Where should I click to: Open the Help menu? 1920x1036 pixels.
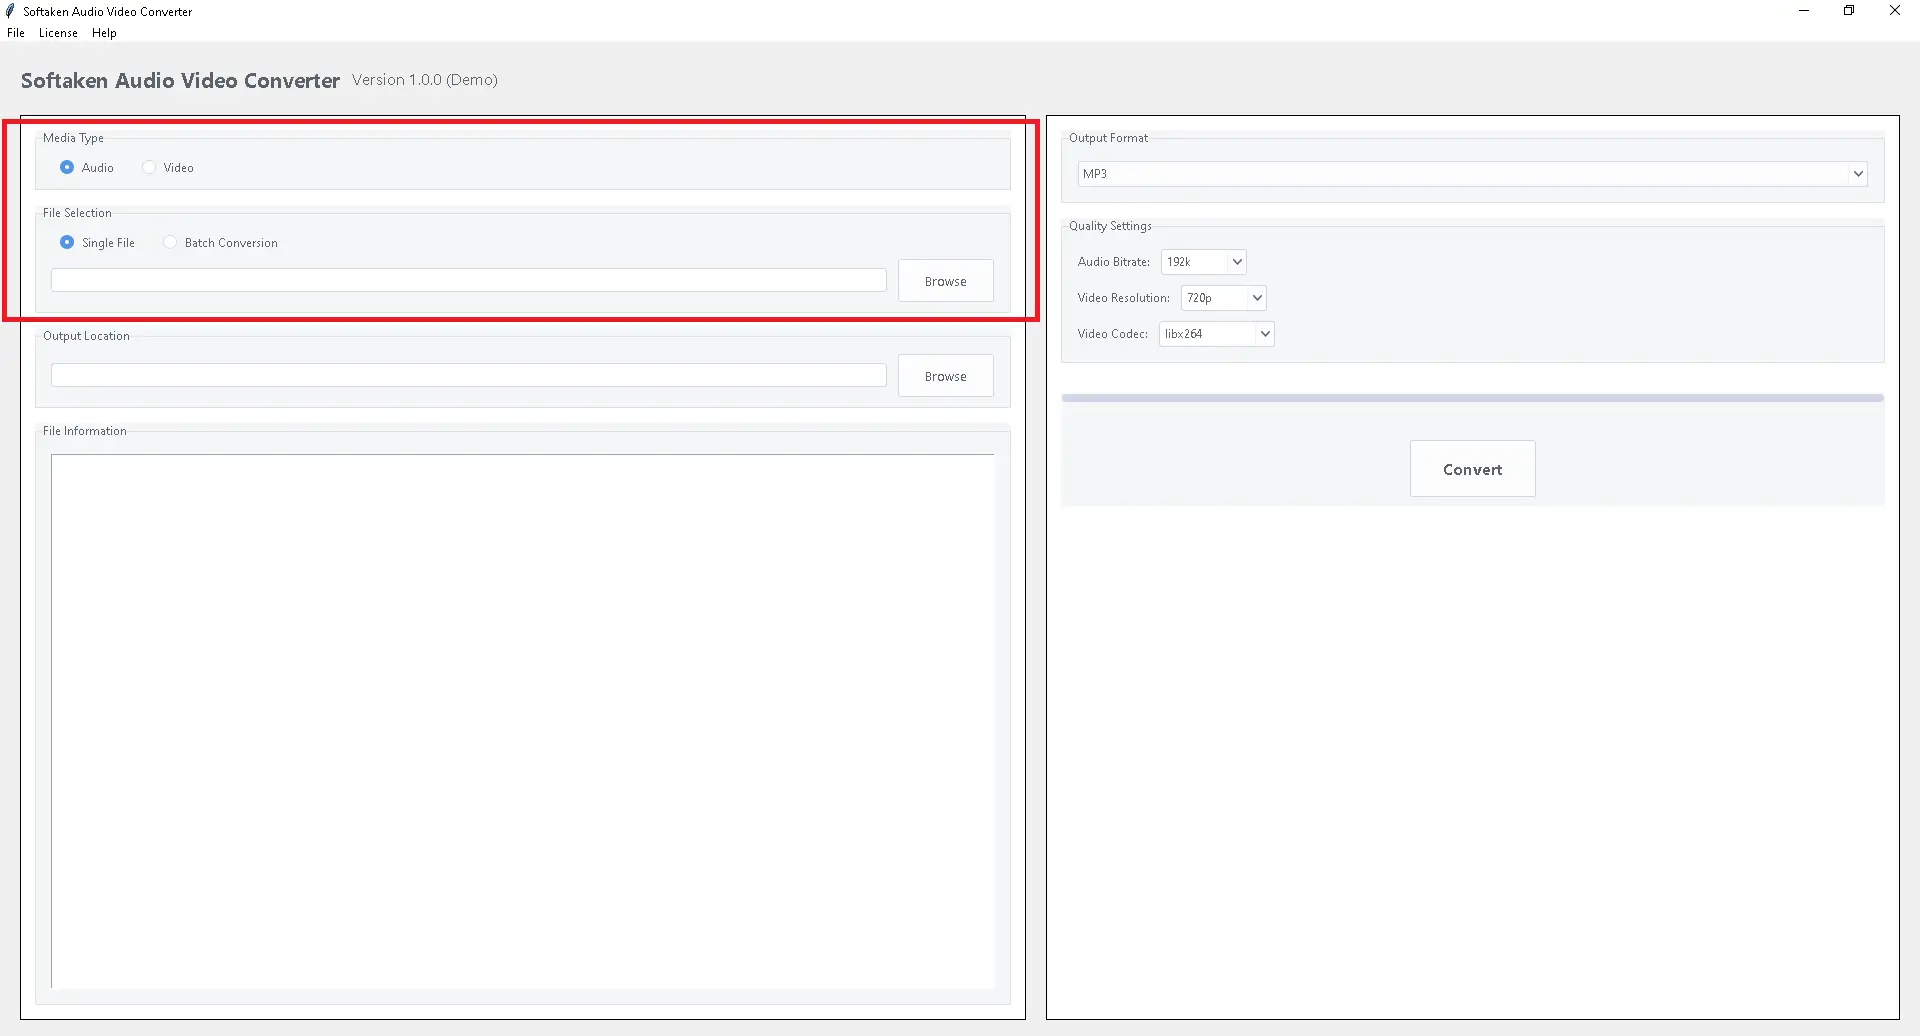[x=104, y=33]
